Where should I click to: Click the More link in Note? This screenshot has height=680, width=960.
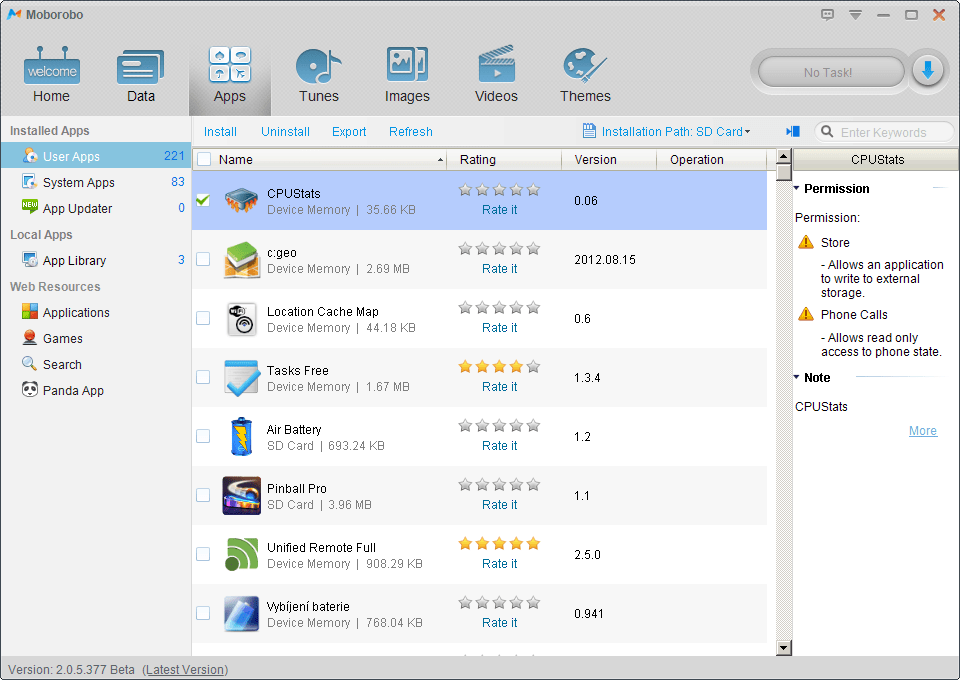(x=923, y=431)
